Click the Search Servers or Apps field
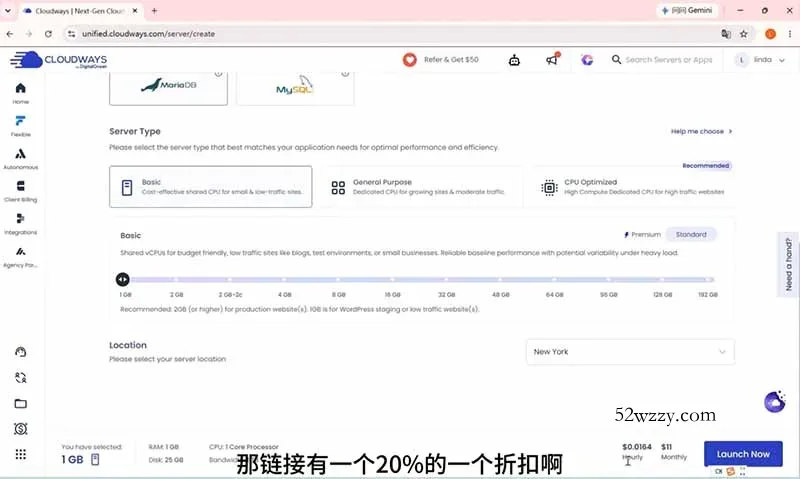800x479 pixels. (668, 60)
